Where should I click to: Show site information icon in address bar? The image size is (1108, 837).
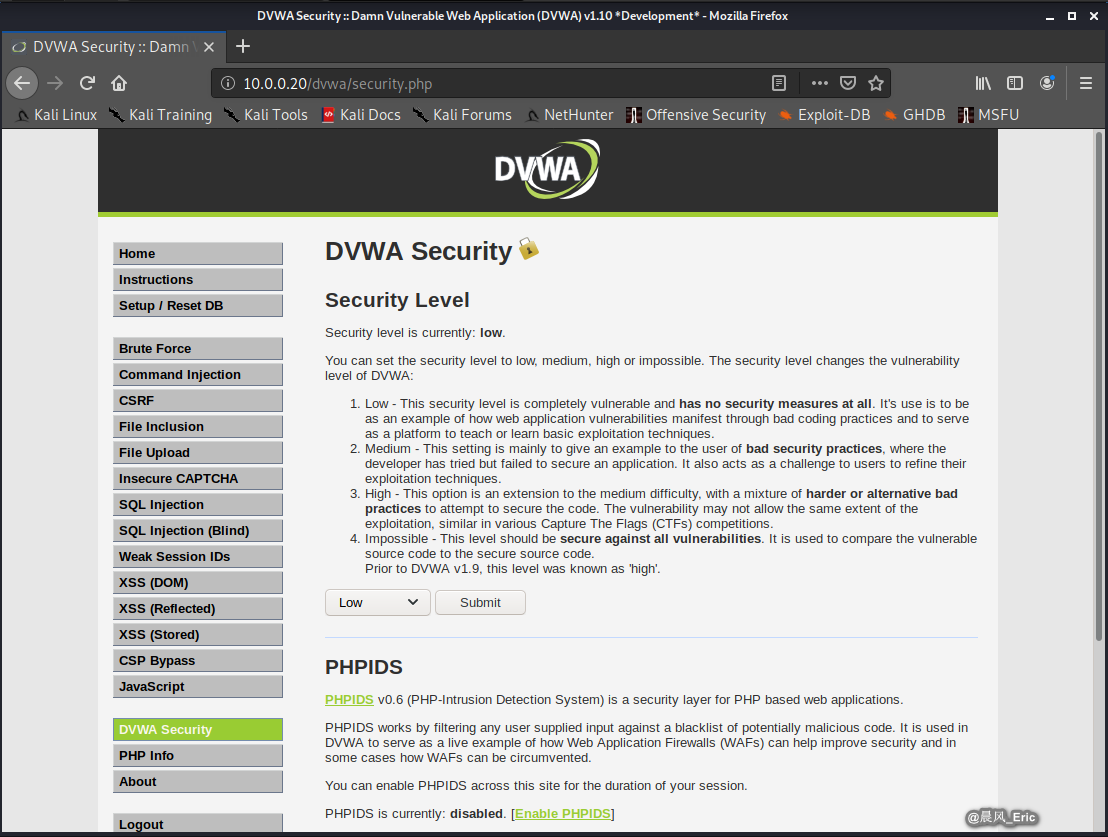(x=228, y=83)
